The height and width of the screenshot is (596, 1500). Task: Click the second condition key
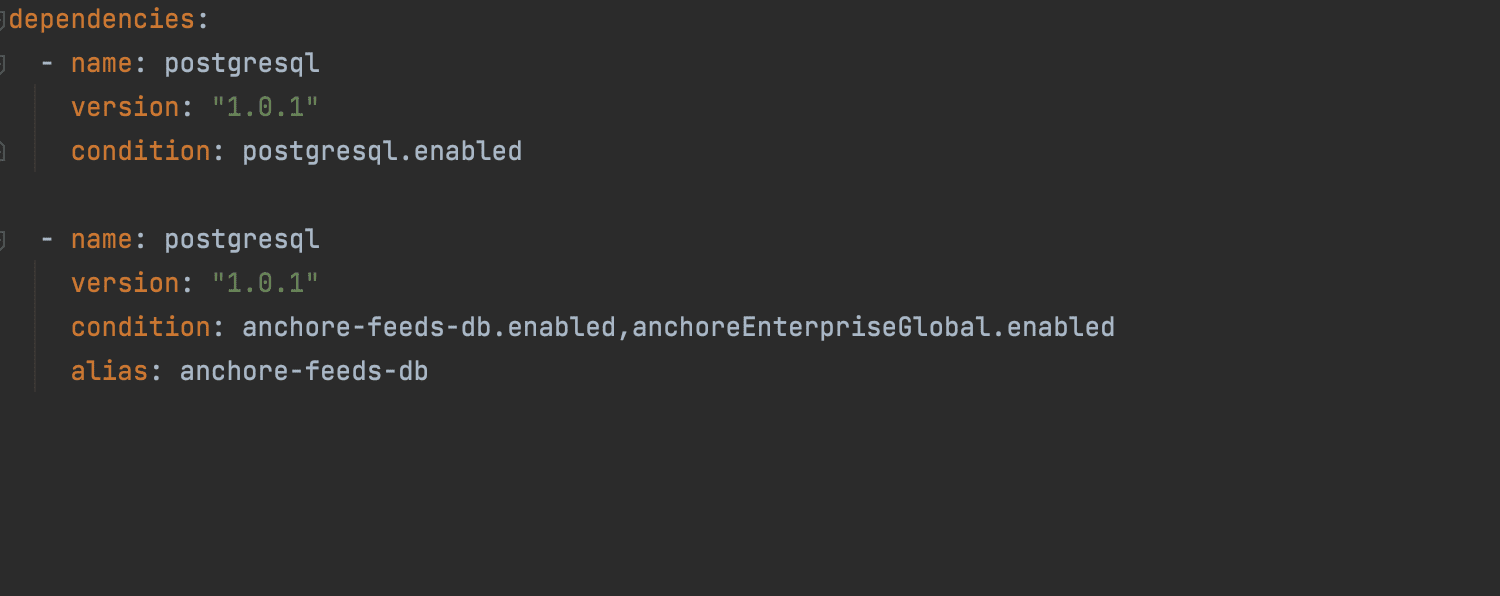[141, 327]
